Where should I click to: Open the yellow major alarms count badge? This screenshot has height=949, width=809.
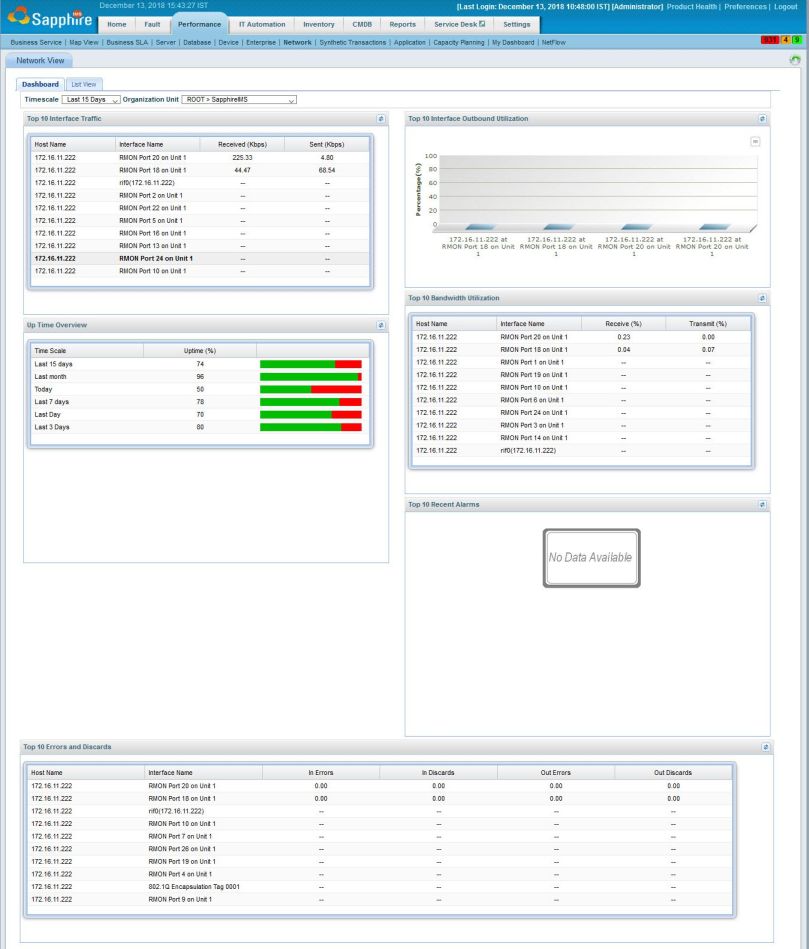pos(787,40)
